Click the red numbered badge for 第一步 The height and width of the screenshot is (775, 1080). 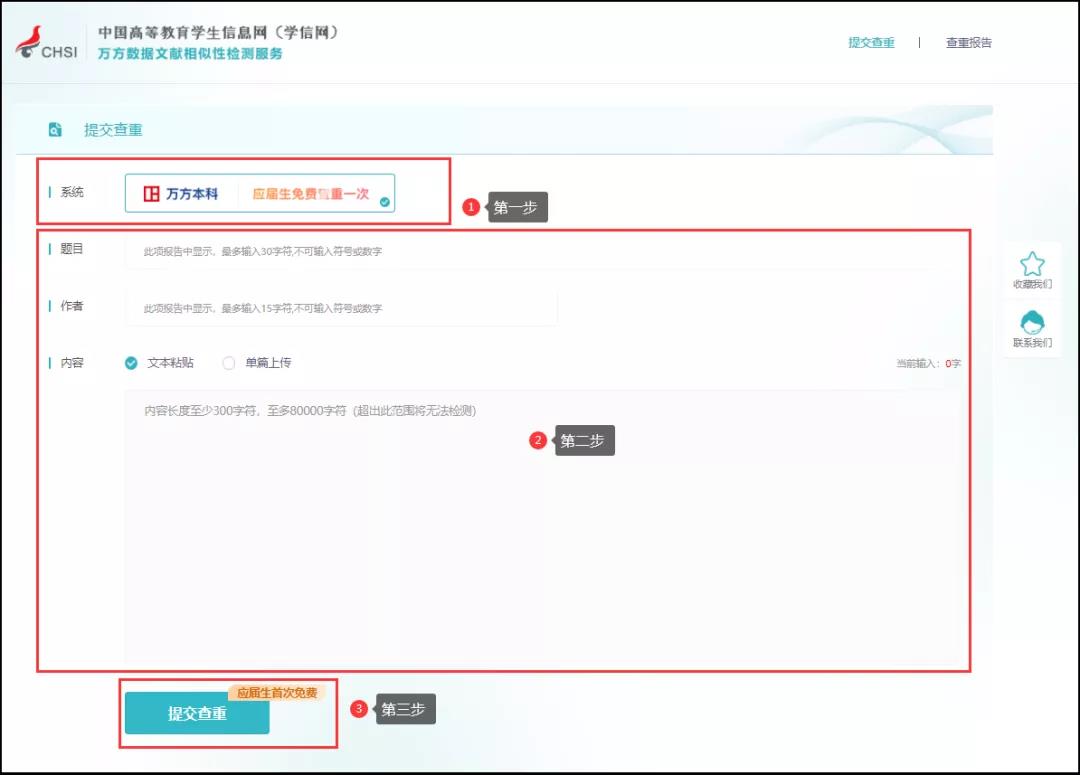[470, 206]
